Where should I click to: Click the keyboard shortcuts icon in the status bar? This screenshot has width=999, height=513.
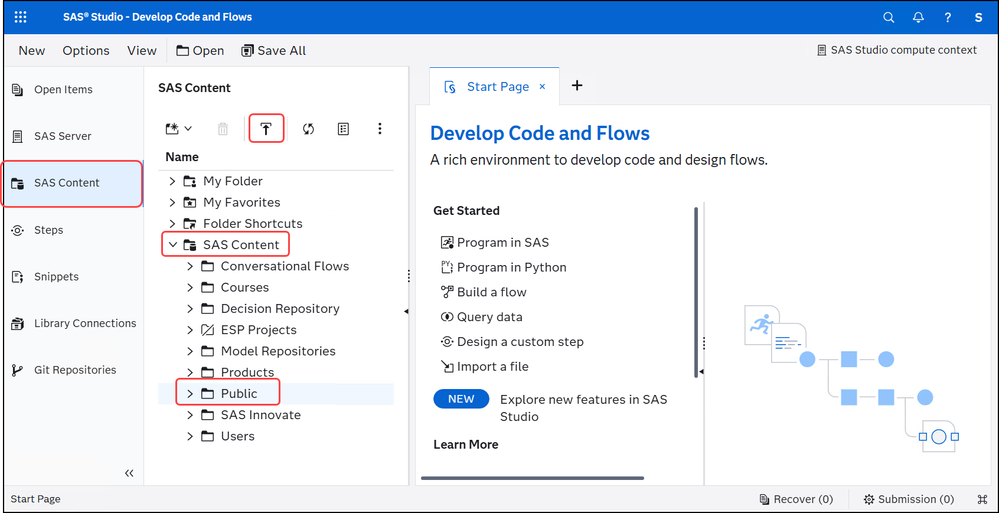pyautogui.click(x=982, y=499)
